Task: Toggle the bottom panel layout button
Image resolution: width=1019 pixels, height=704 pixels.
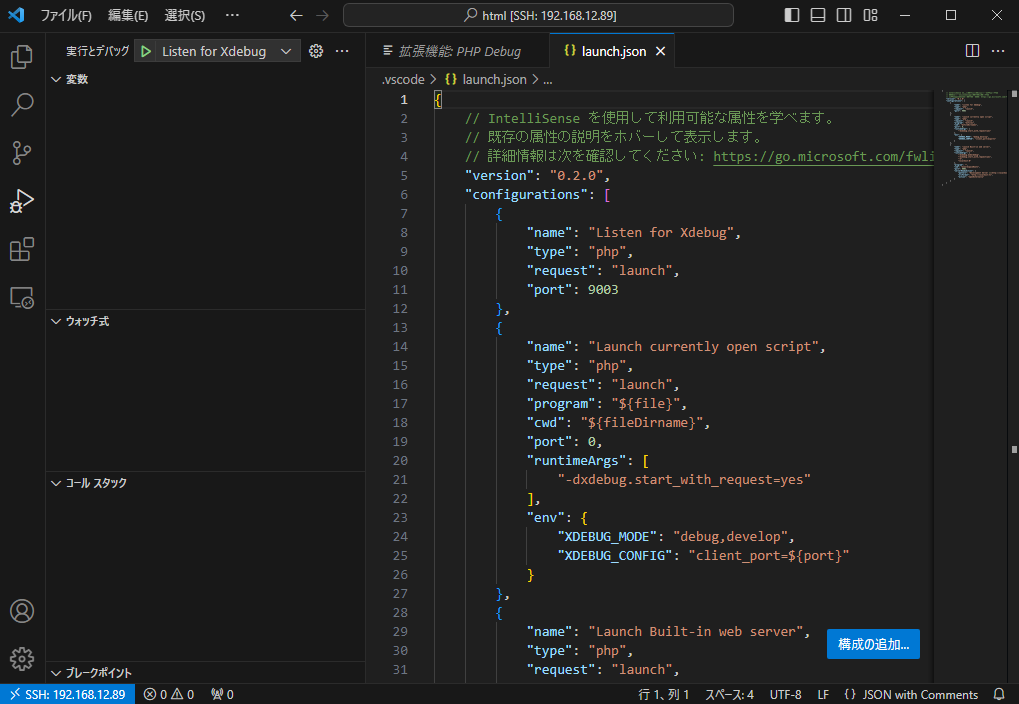Action: 818,15
